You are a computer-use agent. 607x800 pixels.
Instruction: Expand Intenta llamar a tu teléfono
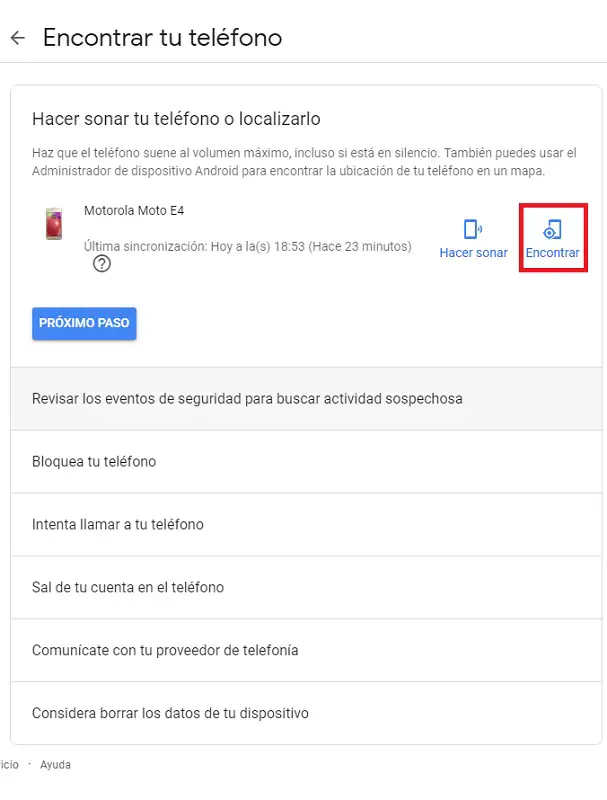coord(306,524)
